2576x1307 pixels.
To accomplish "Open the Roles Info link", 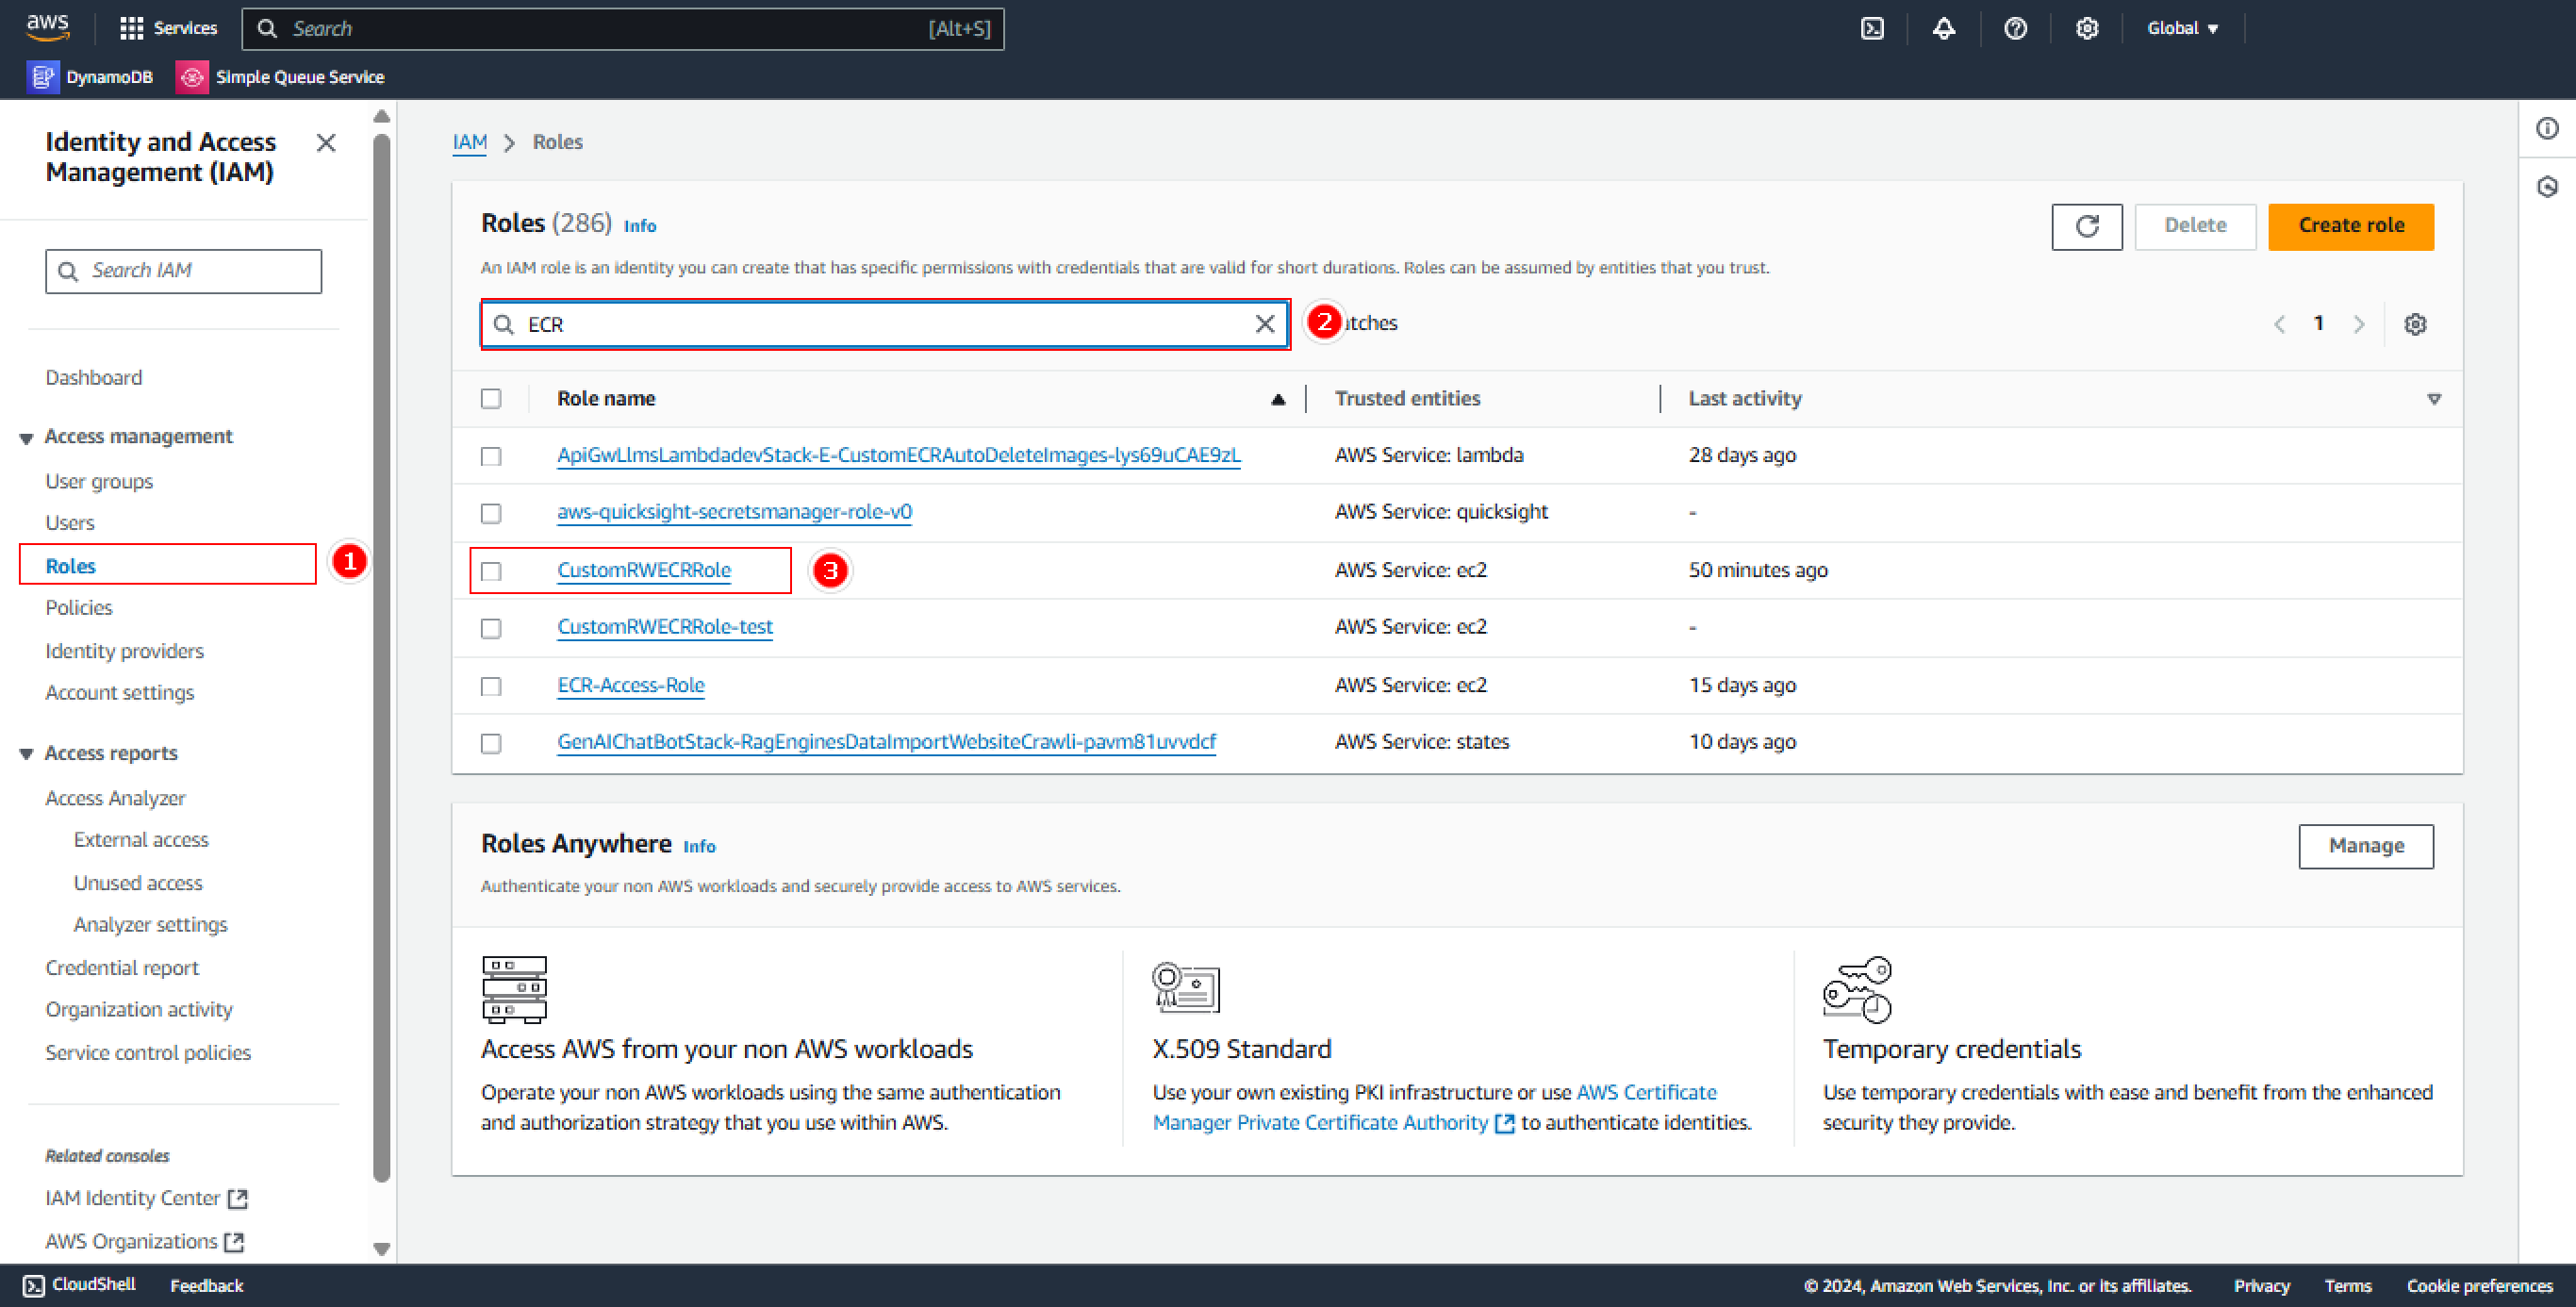I will coord(639,226).
